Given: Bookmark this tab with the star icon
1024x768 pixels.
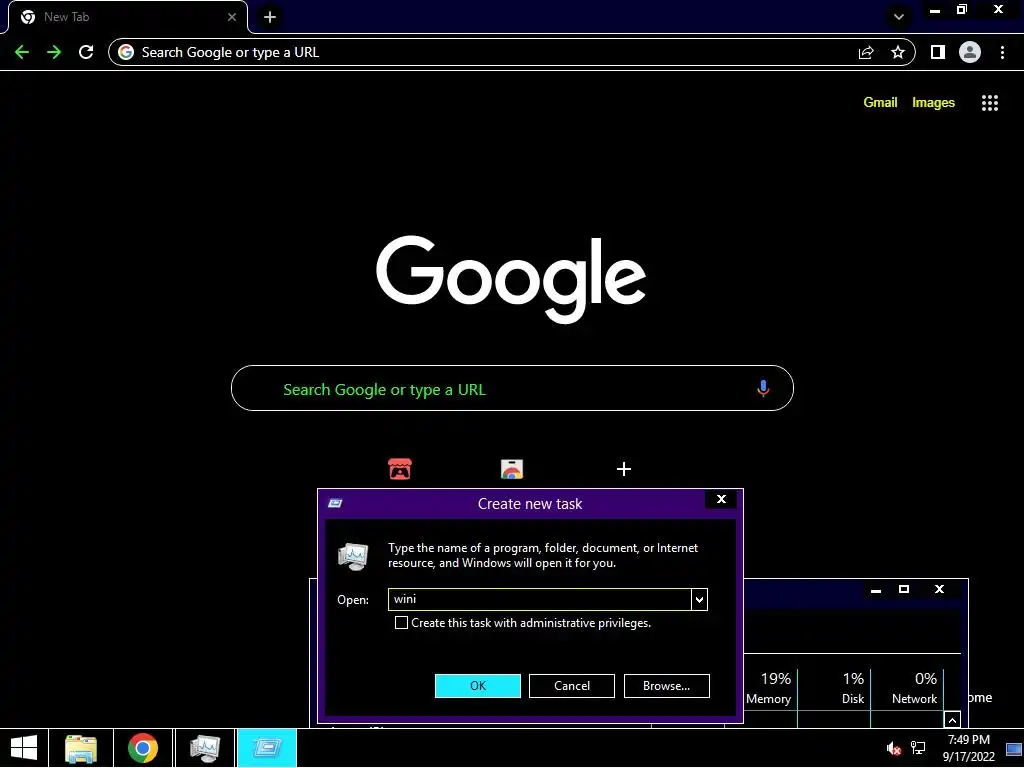Looking at the screenshot, I should click(898, 52).
